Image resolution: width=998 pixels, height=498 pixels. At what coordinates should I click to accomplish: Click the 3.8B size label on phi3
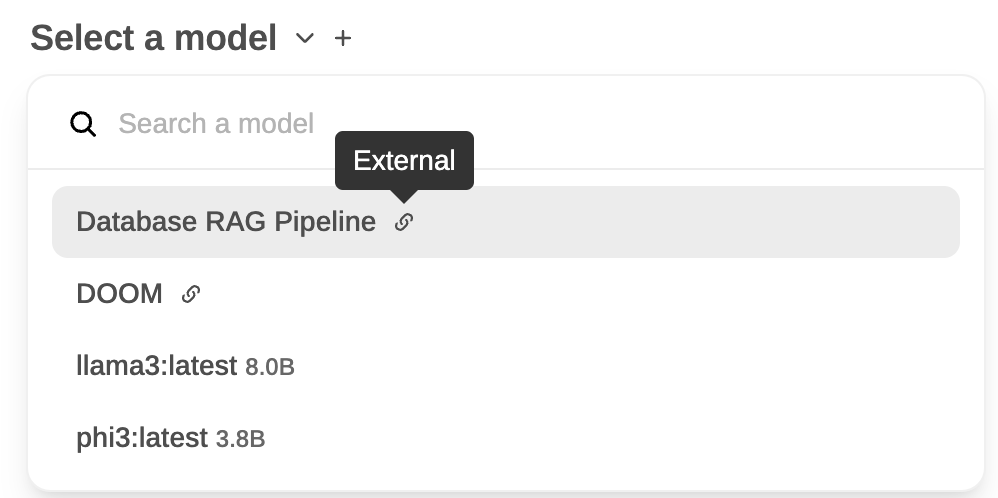click(240, 439)
